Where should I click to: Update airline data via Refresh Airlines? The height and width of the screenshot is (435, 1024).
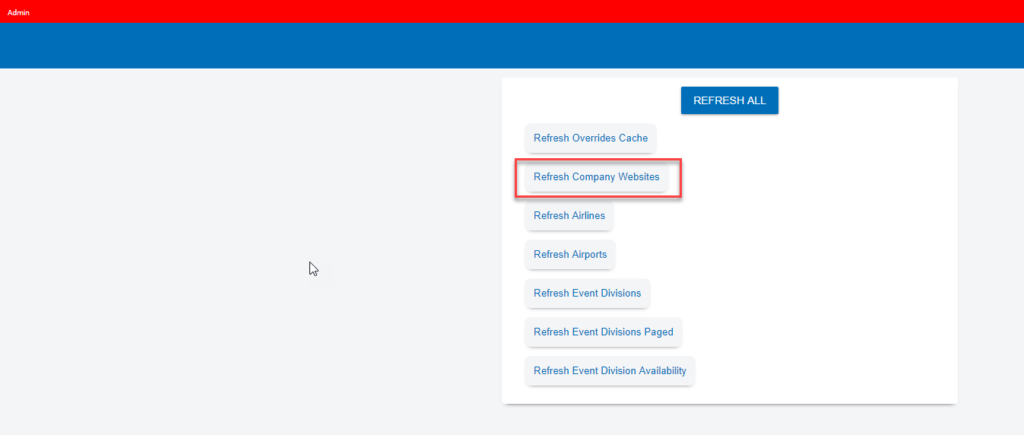click(x=569, y=215)
